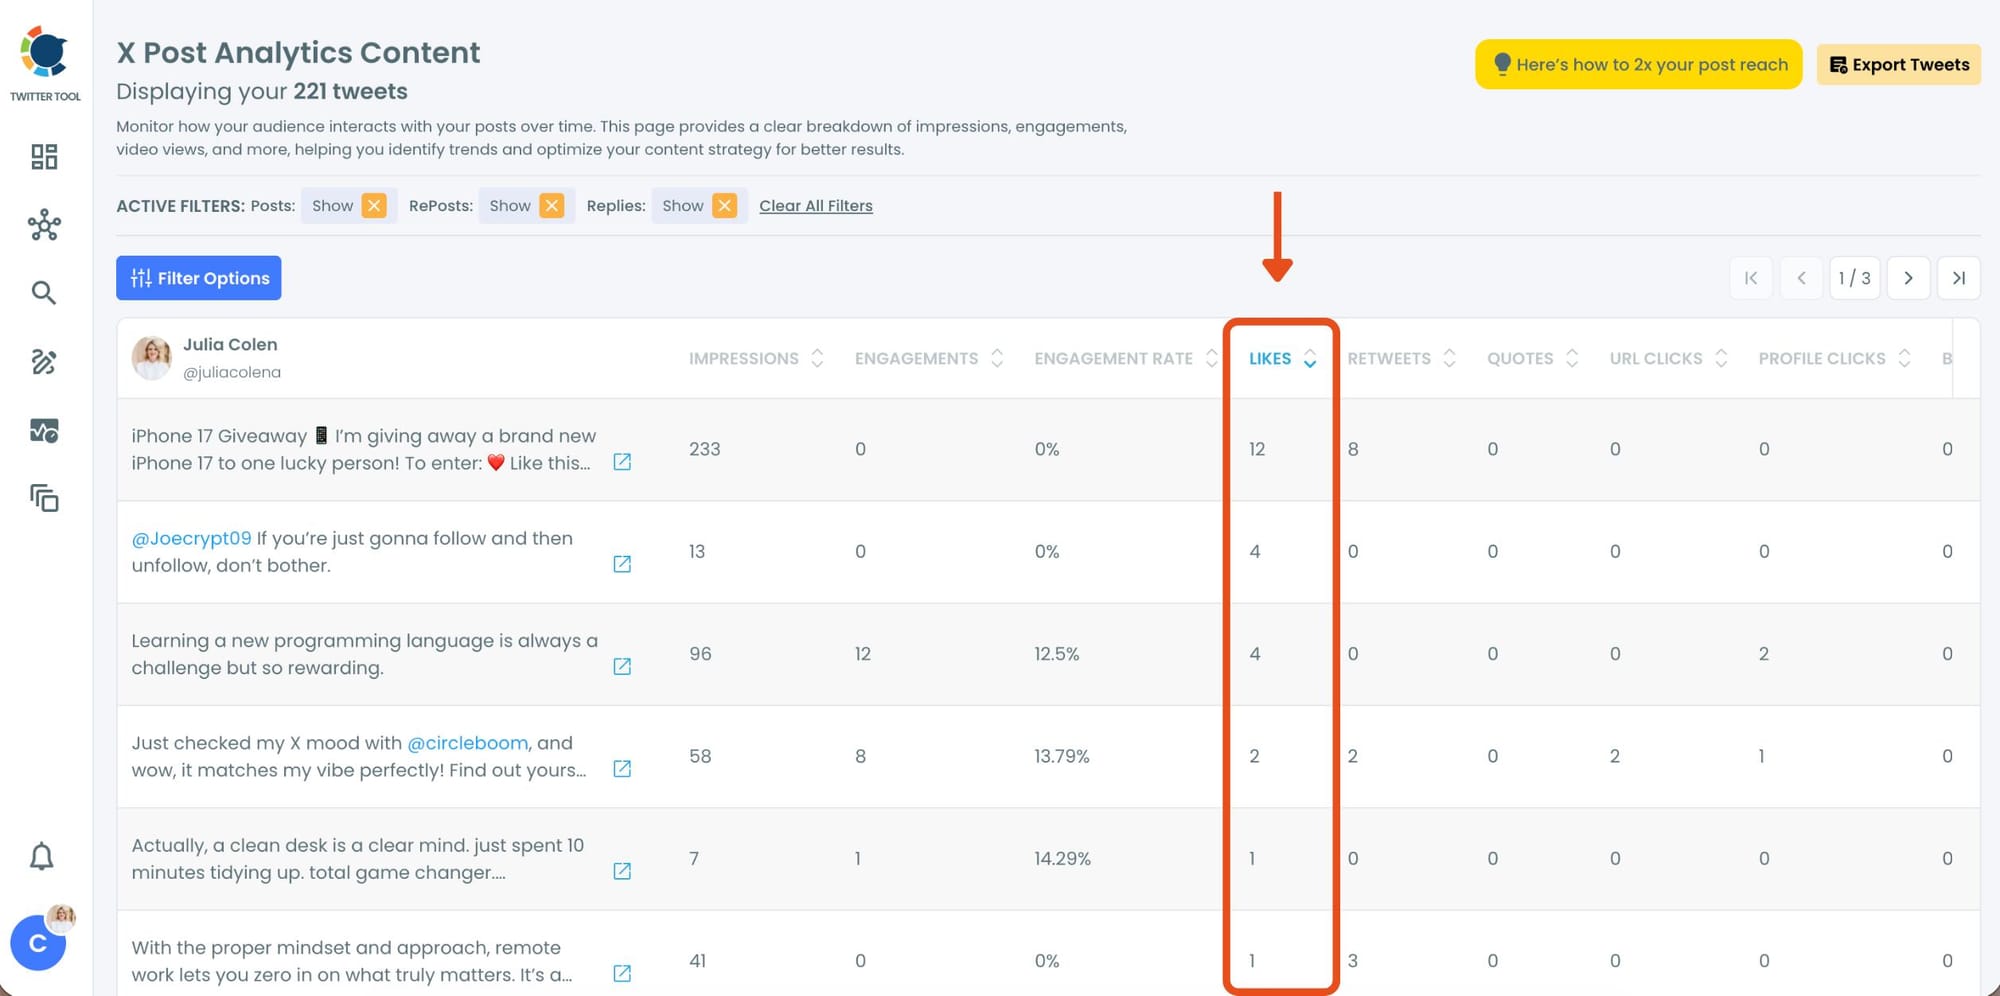Remove the Posts: Show filter
This screenshot has height=996, width=2000.
tap(374, 205)
